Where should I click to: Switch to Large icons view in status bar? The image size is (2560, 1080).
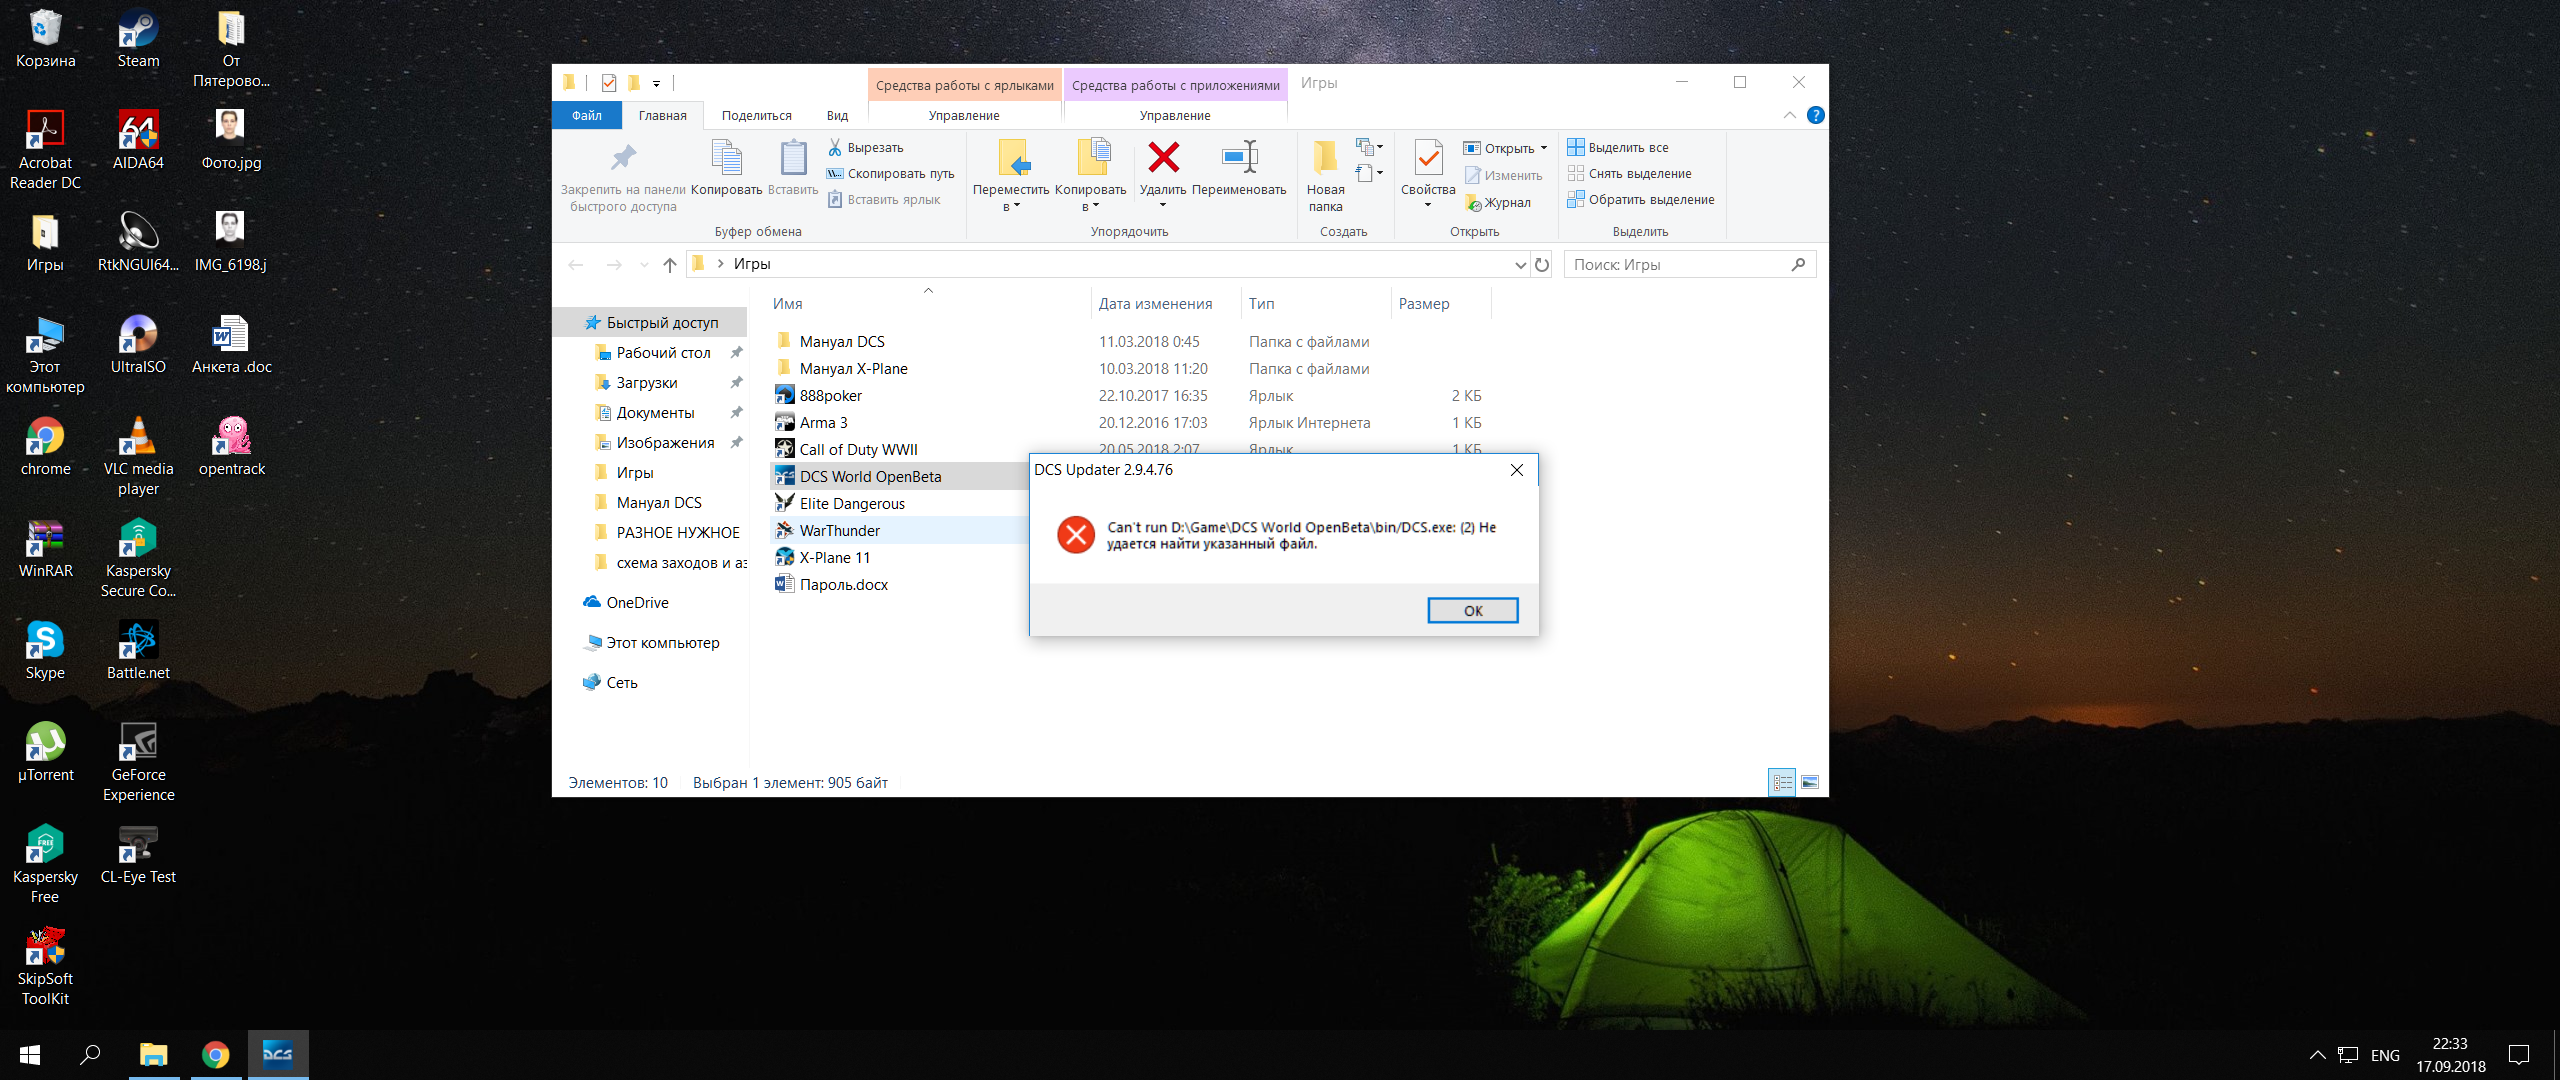1809,783
